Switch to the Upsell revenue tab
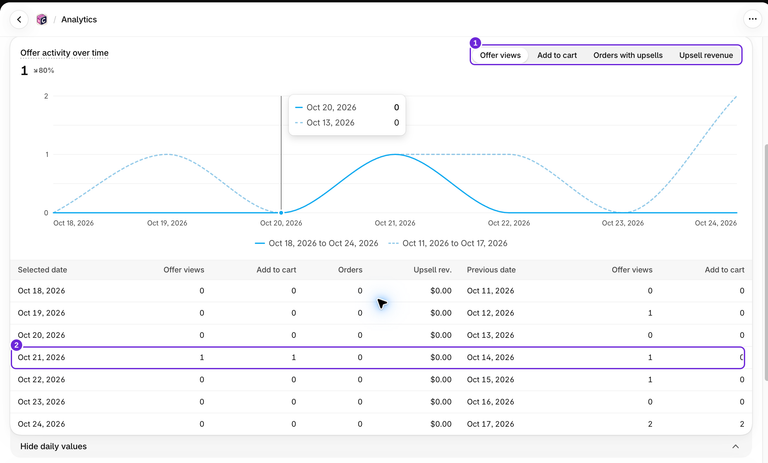The width and height of the screenshot is (768, 463). 706,55
